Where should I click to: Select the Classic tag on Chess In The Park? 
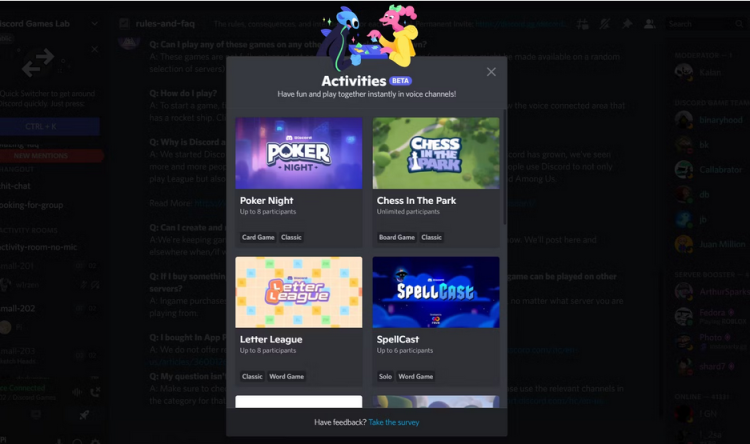[431, 237]
